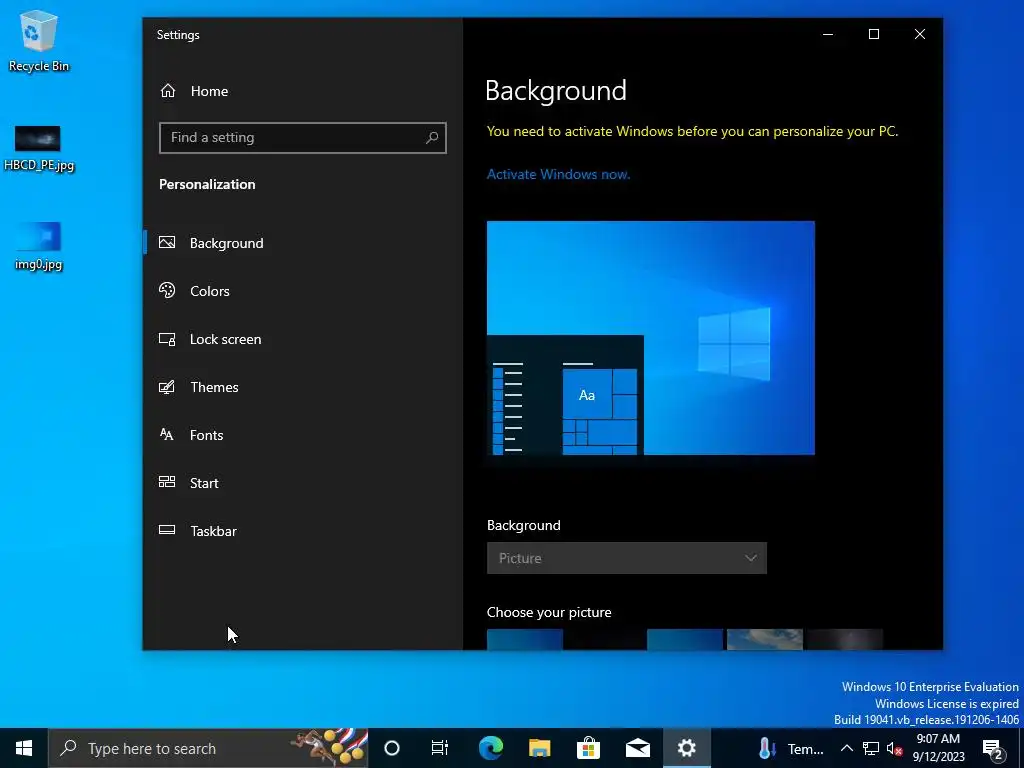Image resolution: width=1024 pixels, height=768 pixels.
Task: Click the Start tiles icon in the sidebar
Action: pos(167,482)
